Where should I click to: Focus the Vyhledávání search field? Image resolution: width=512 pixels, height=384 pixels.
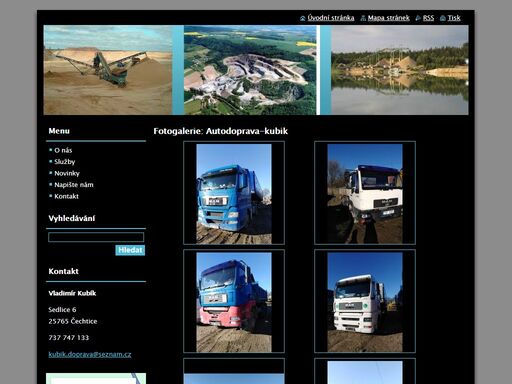(96, 237)
